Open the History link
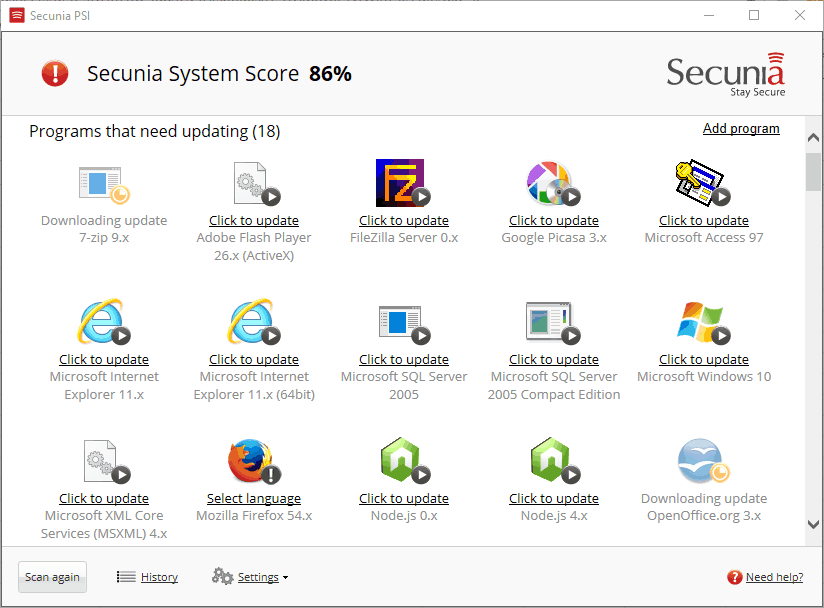The width and height of the screenshot is (824, 608). [159, 577]
